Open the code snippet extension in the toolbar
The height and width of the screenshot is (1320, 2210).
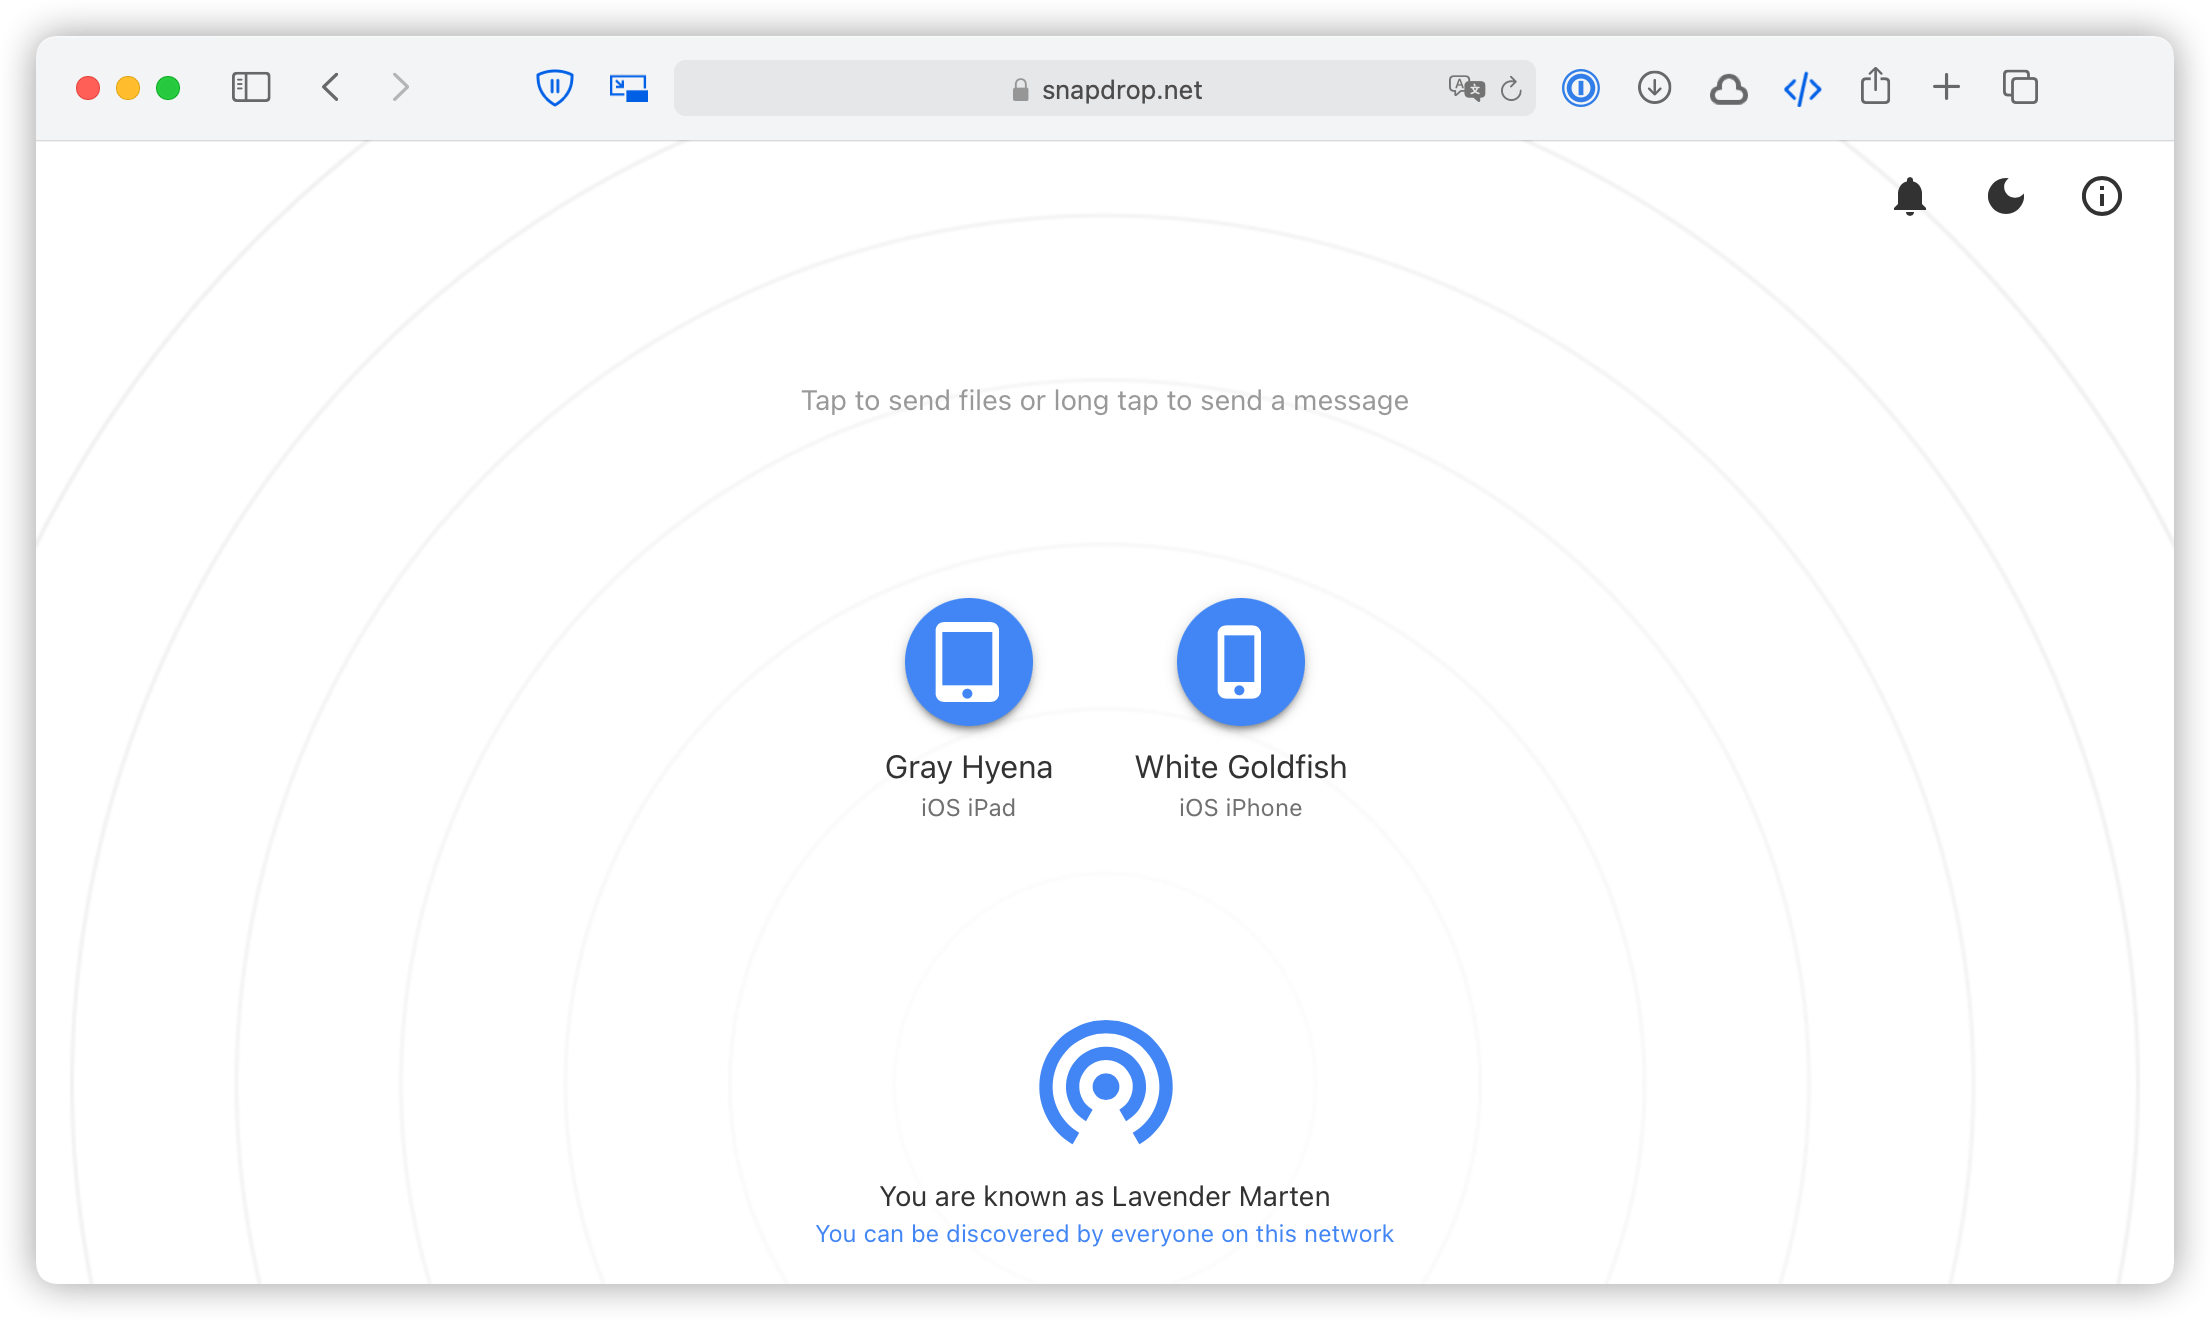[x=1802, y=88]
